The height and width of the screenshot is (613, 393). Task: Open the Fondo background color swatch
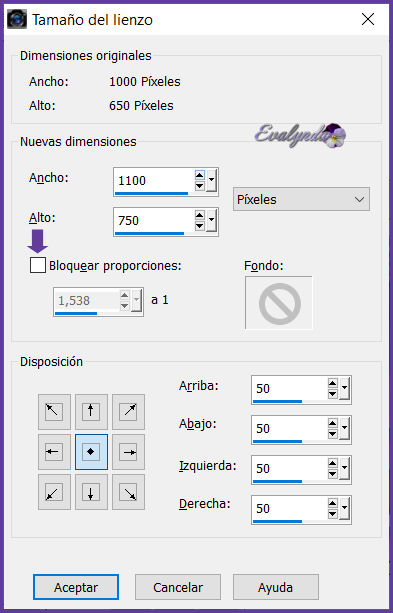point(279,303)
